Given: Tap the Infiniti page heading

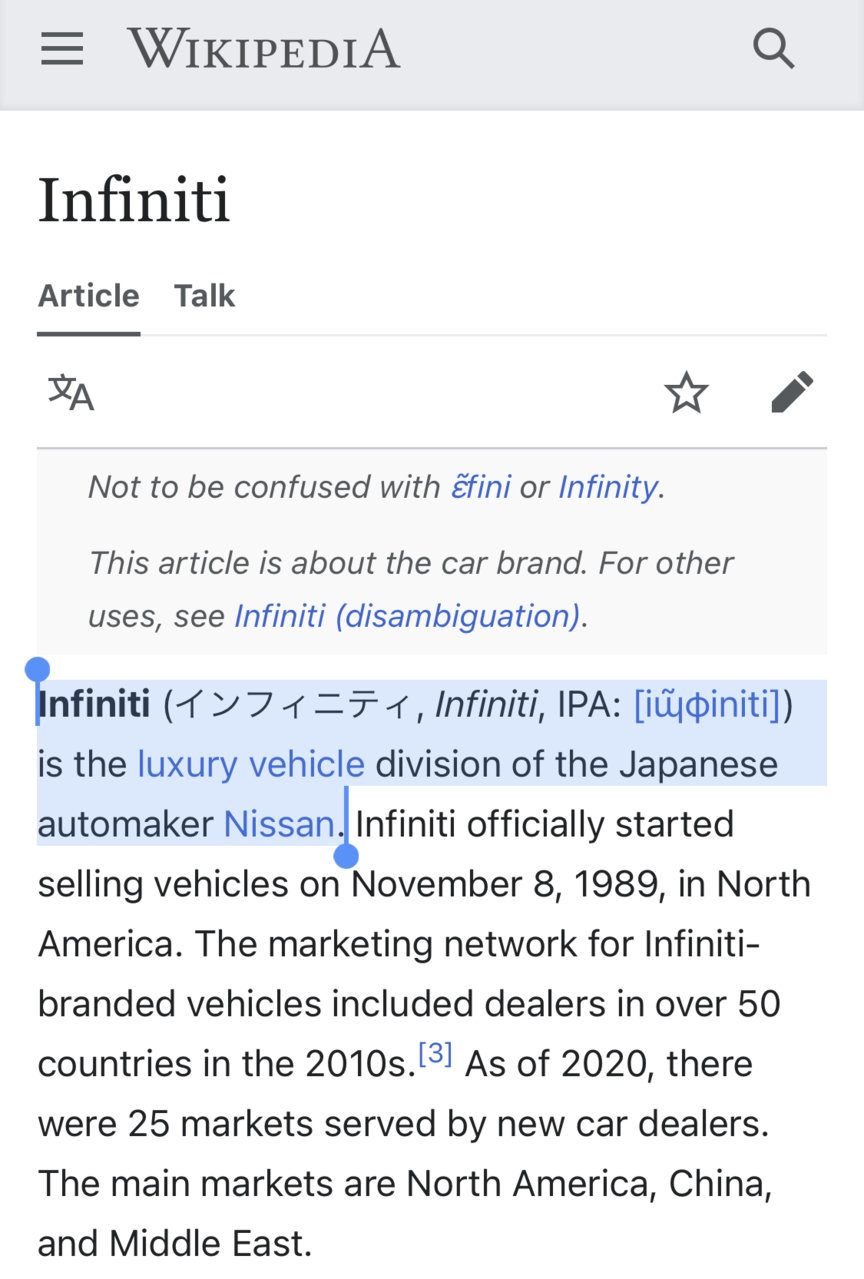Looking at the screenshot, I should point(134,200).
